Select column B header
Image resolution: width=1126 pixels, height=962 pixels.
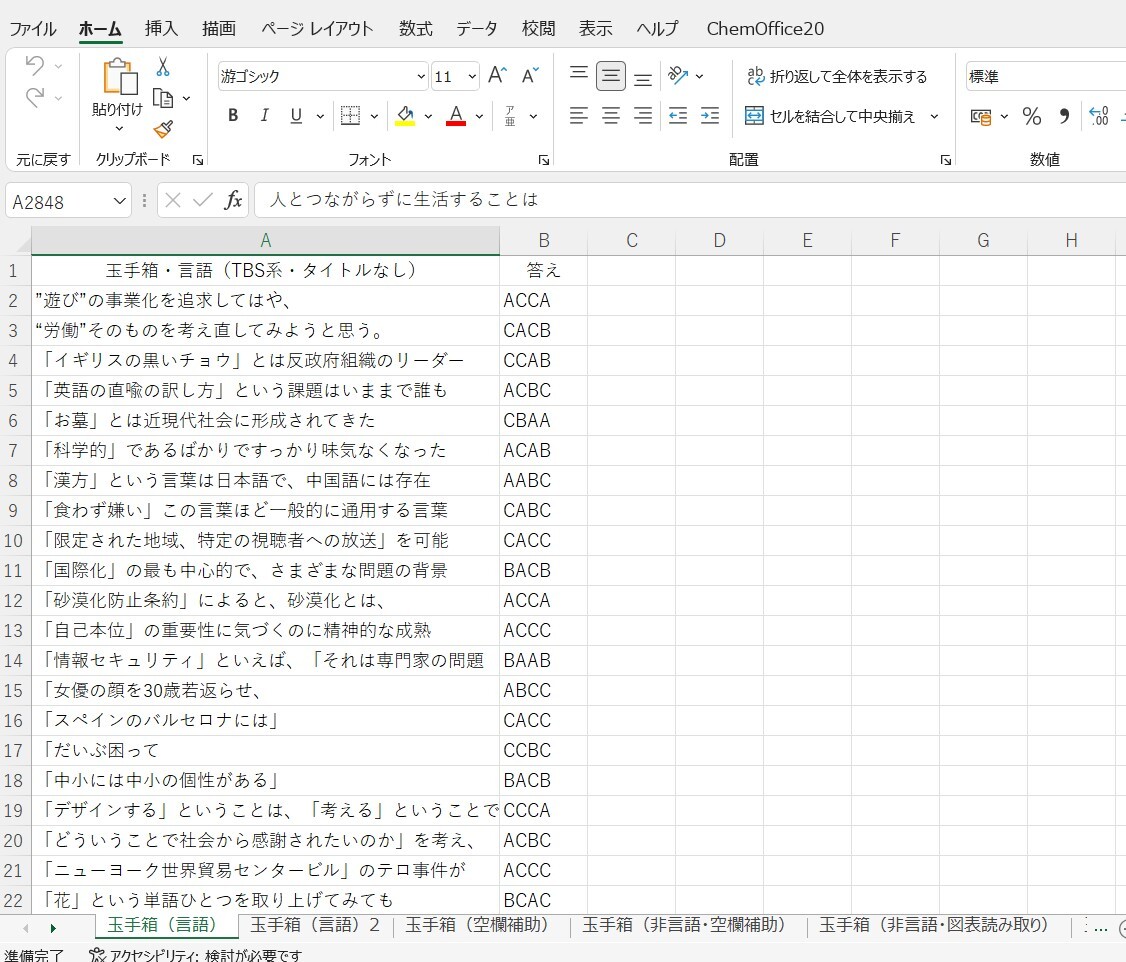coord(543,240)
